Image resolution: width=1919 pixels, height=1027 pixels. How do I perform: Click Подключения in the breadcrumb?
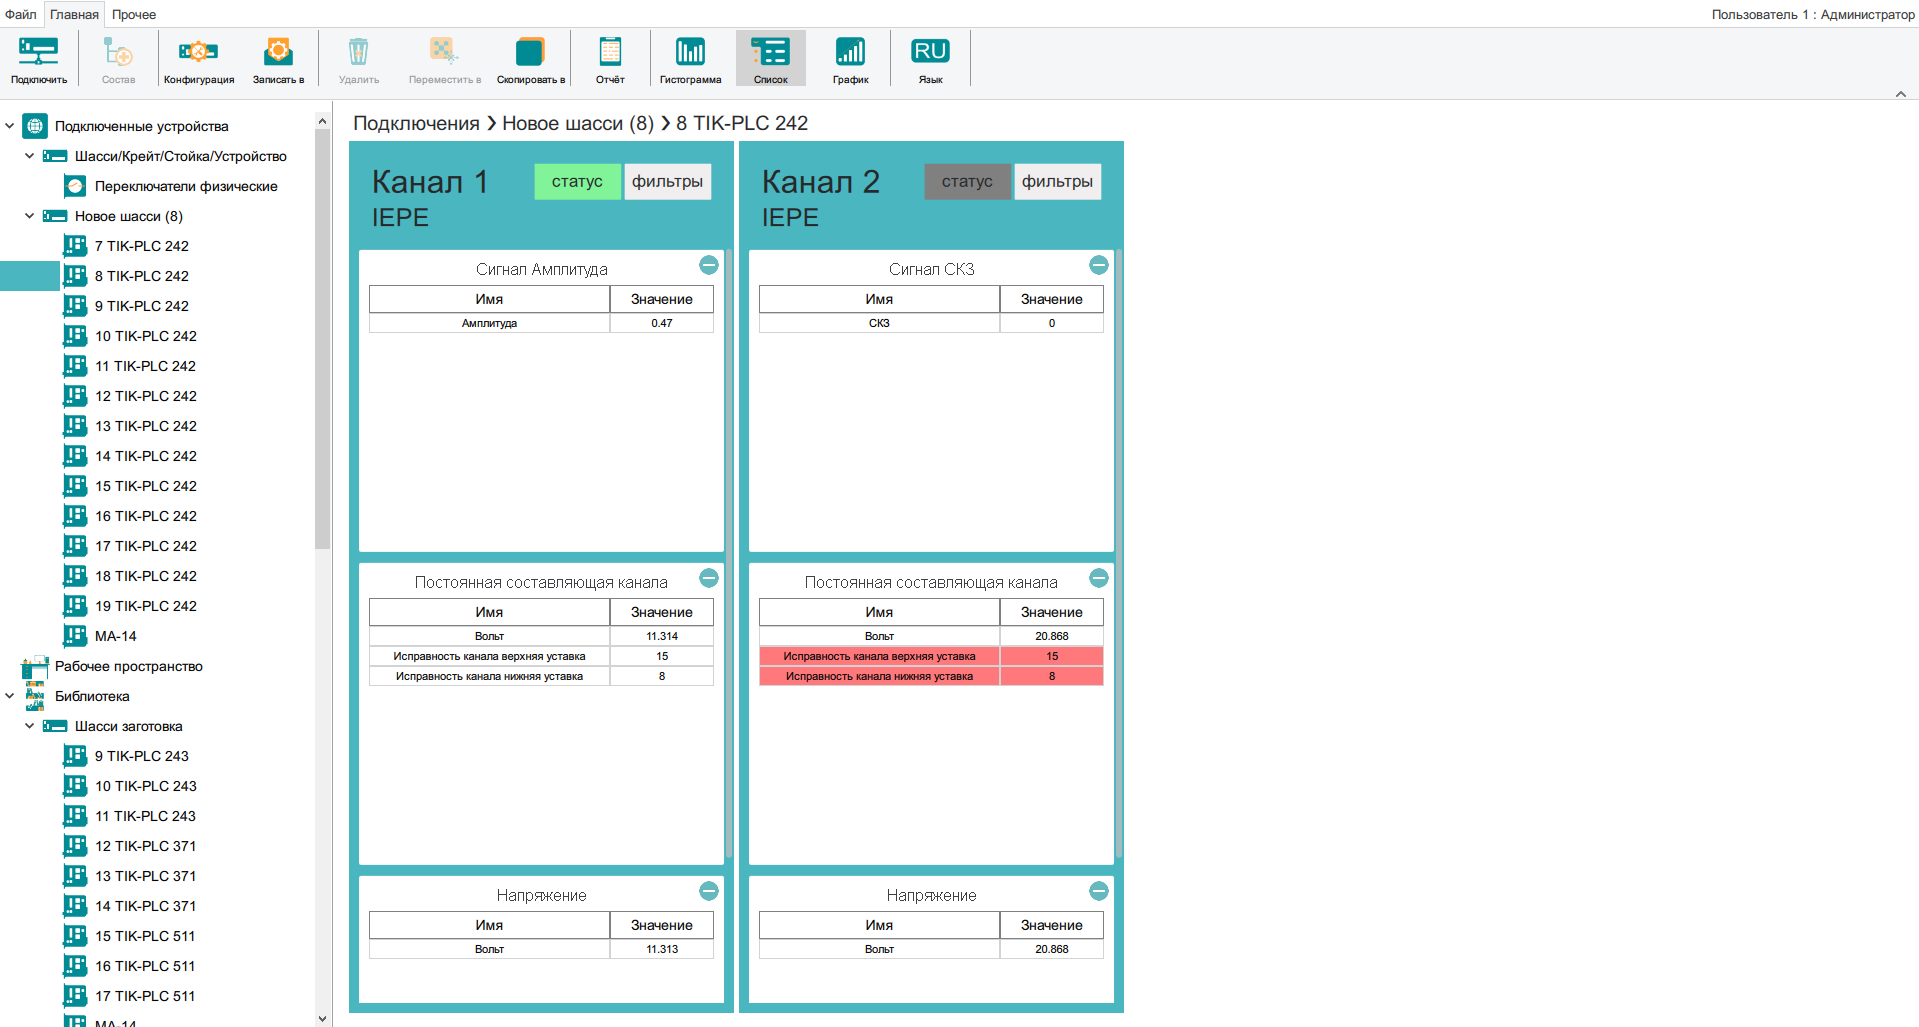coord(416,123)
